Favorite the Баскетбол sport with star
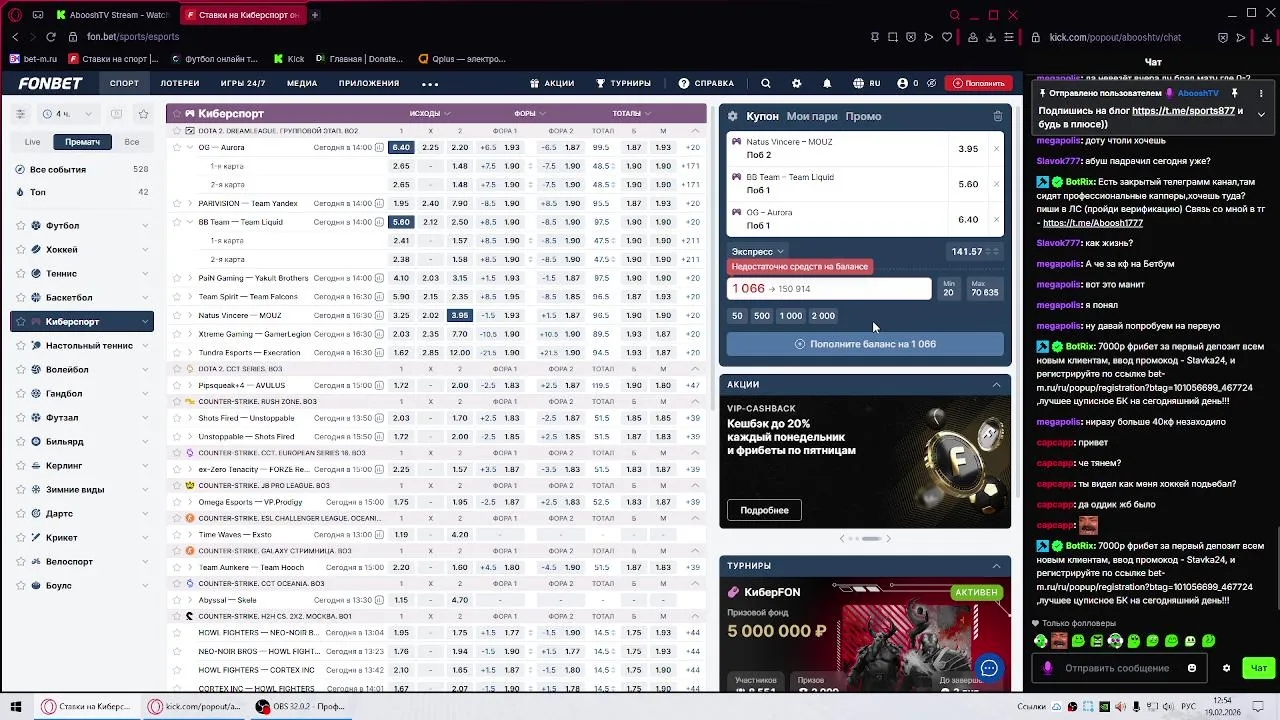Screen dimensions: 1280x720 tap(20, 298)
